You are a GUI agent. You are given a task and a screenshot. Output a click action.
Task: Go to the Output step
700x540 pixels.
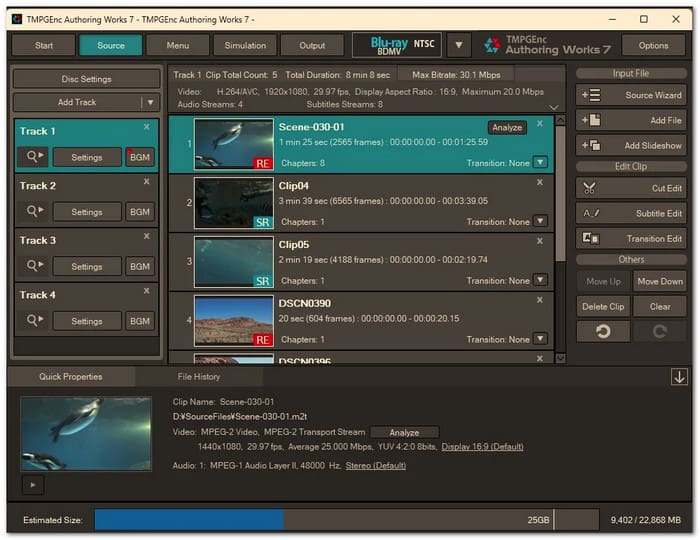(312, 46)
